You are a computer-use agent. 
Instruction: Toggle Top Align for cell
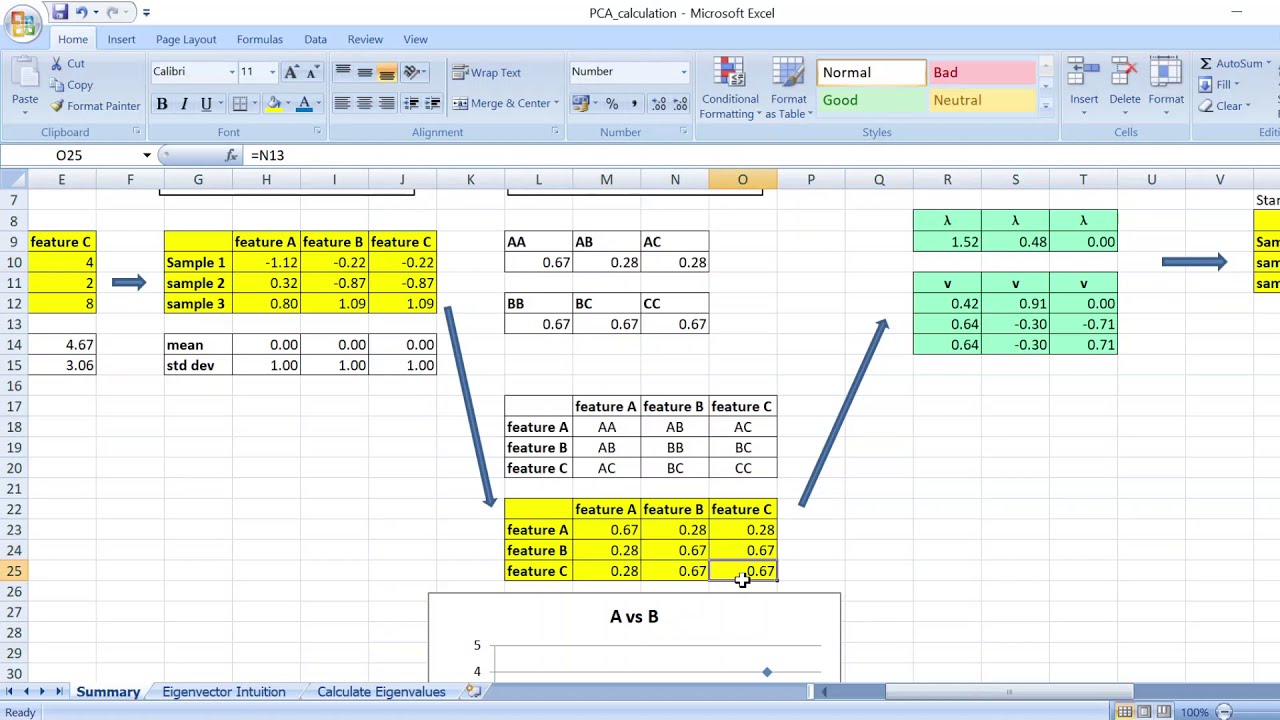coord(343,72)
